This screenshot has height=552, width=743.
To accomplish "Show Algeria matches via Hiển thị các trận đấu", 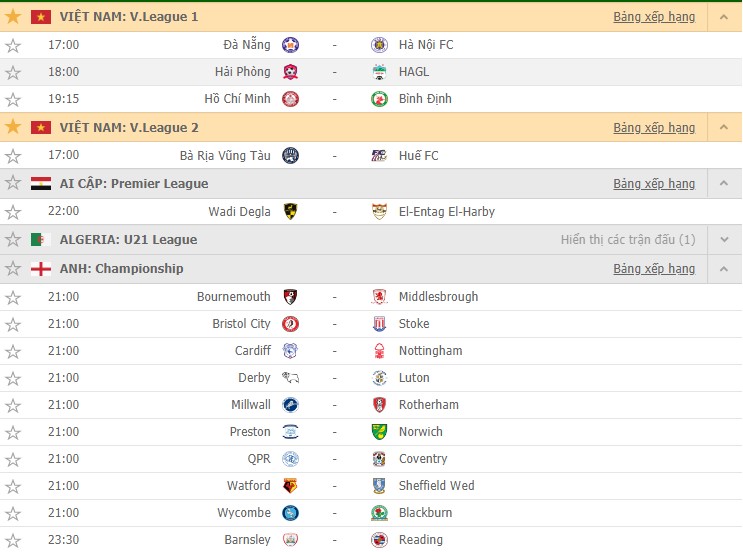I will (628, 240).
